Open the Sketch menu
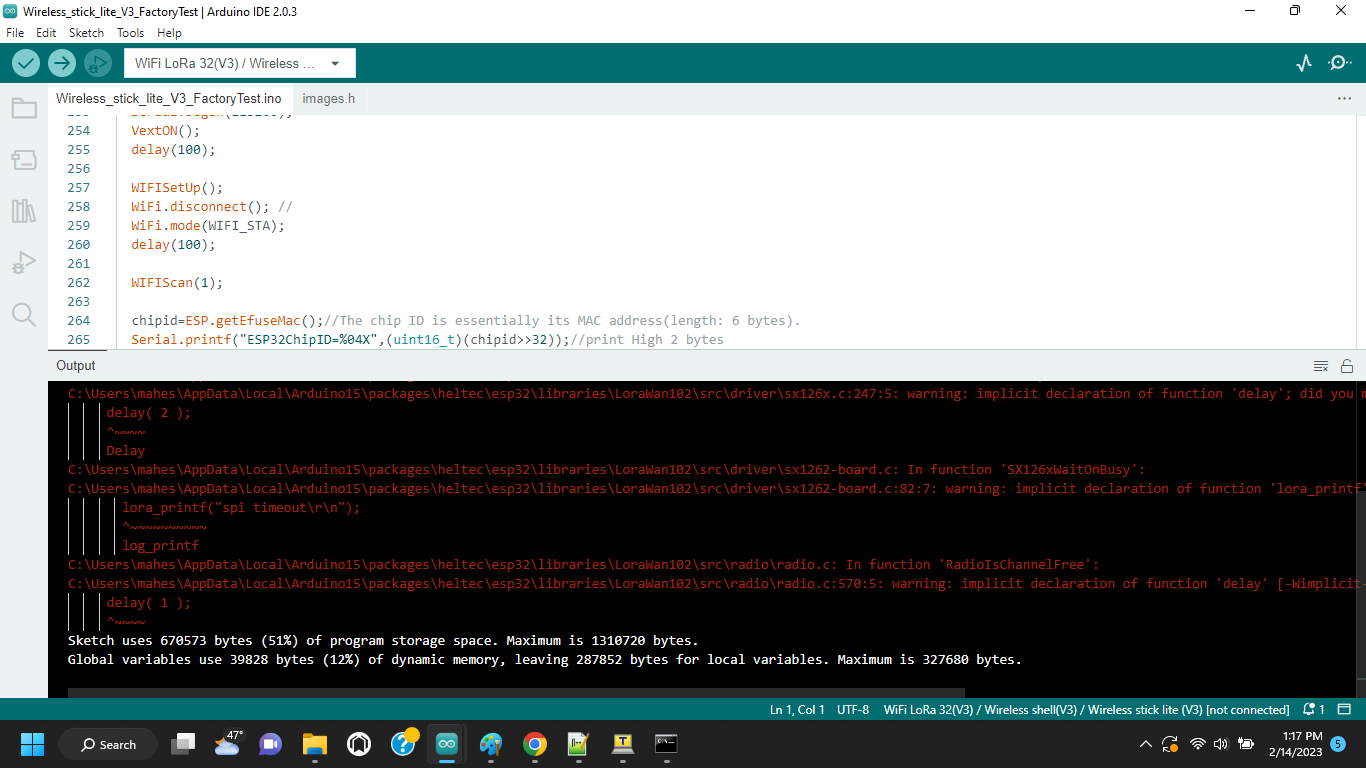Viewport: 1366px width, 768px height. pos(86,32)
